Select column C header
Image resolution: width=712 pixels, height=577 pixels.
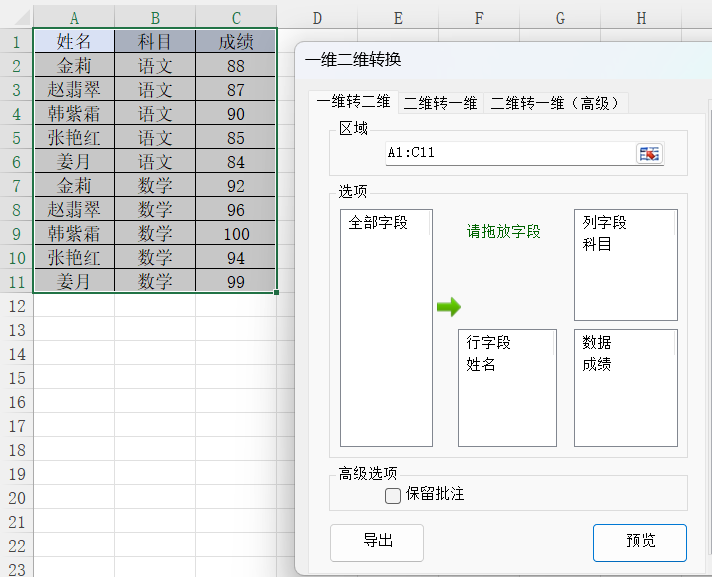tap(236, 18)
